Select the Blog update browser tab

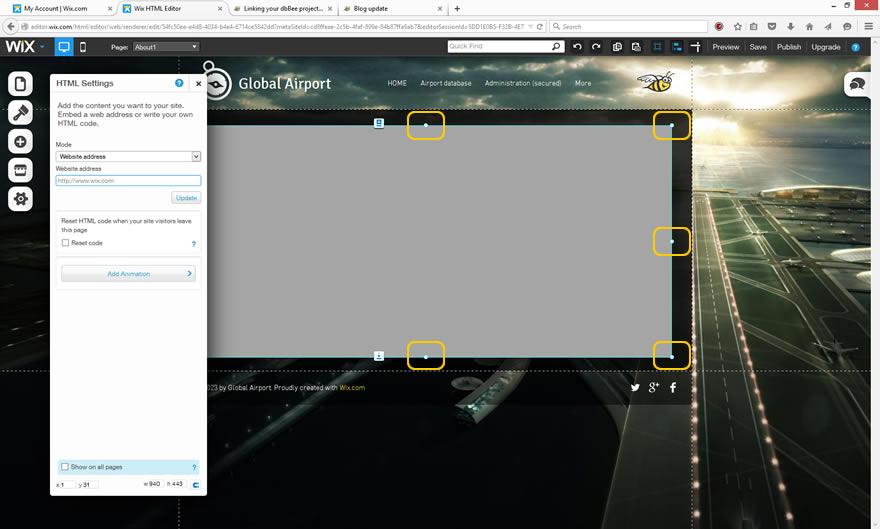[392, 8]
